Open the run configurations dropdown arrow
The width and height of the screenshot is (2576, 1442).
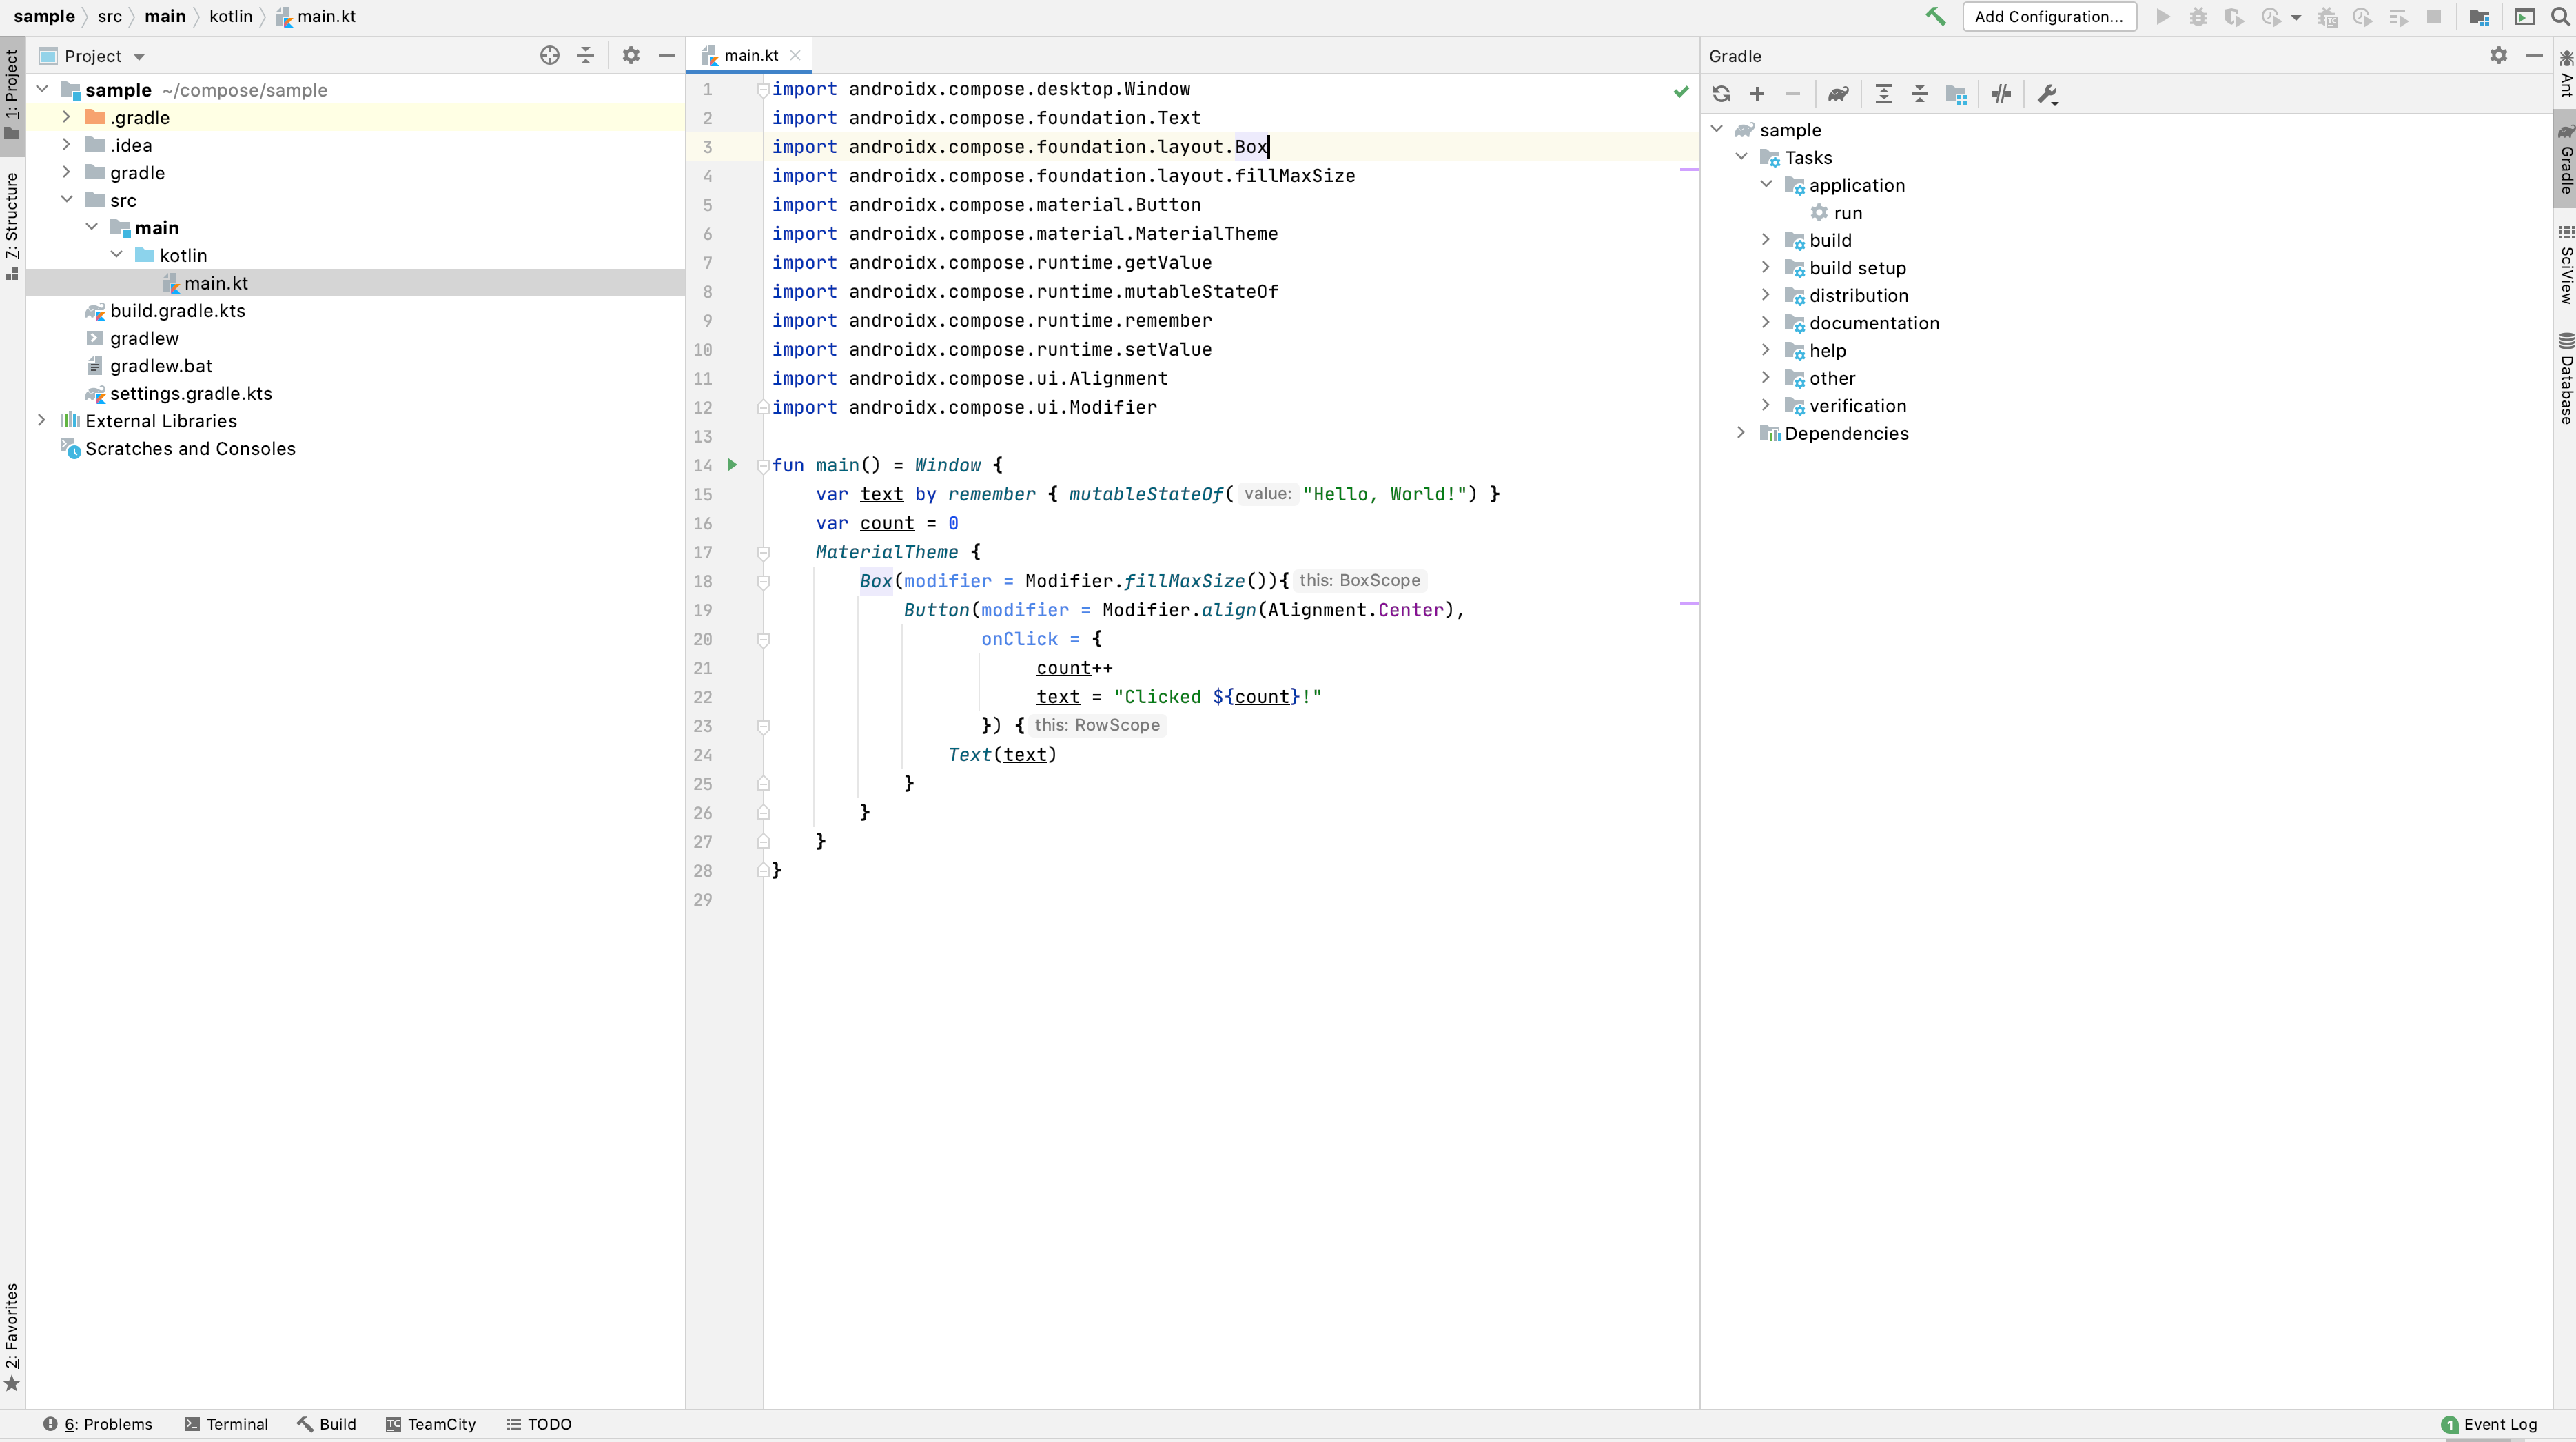[2296, 17]
